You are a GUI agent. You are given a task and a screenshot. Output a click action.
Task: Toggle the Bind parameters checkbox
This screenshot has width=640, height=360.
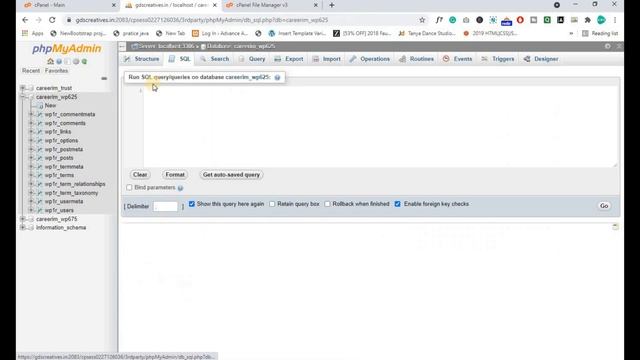pos(129,187)
